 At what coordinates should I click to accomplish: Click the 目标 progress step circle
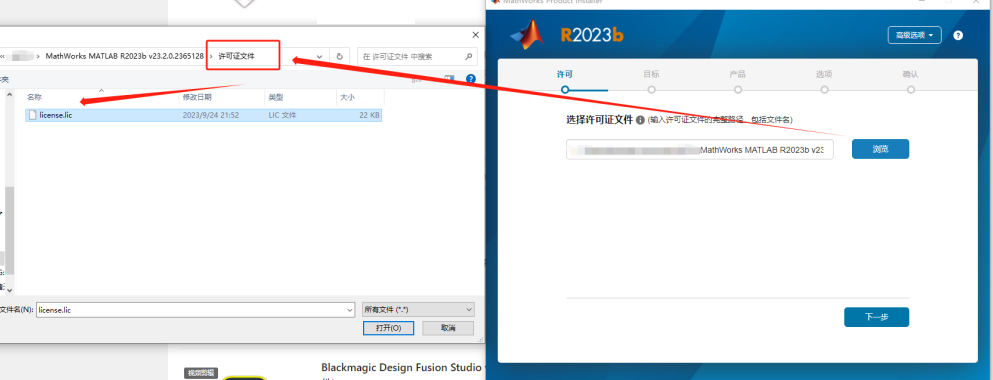tap(651, 90)
